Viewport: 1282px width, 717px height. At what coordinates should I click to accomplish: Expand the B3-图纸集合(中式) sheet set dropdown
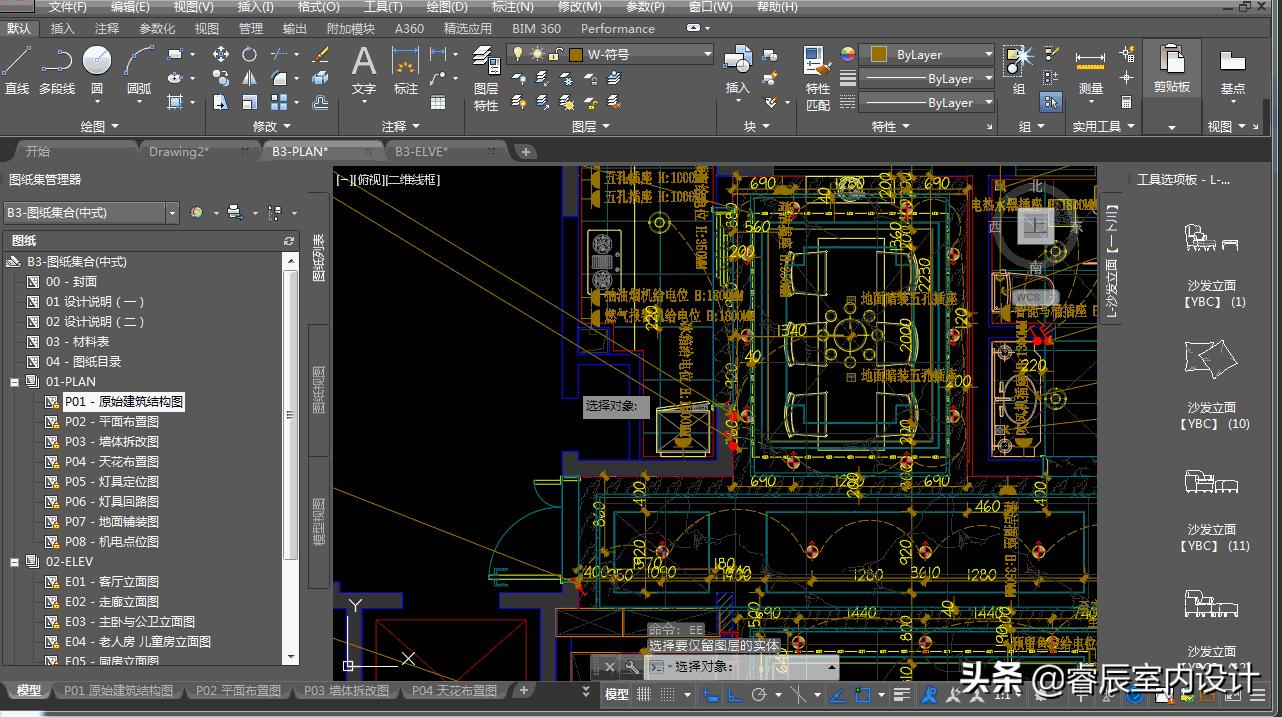pyautogui.click(x=172, y=213)
